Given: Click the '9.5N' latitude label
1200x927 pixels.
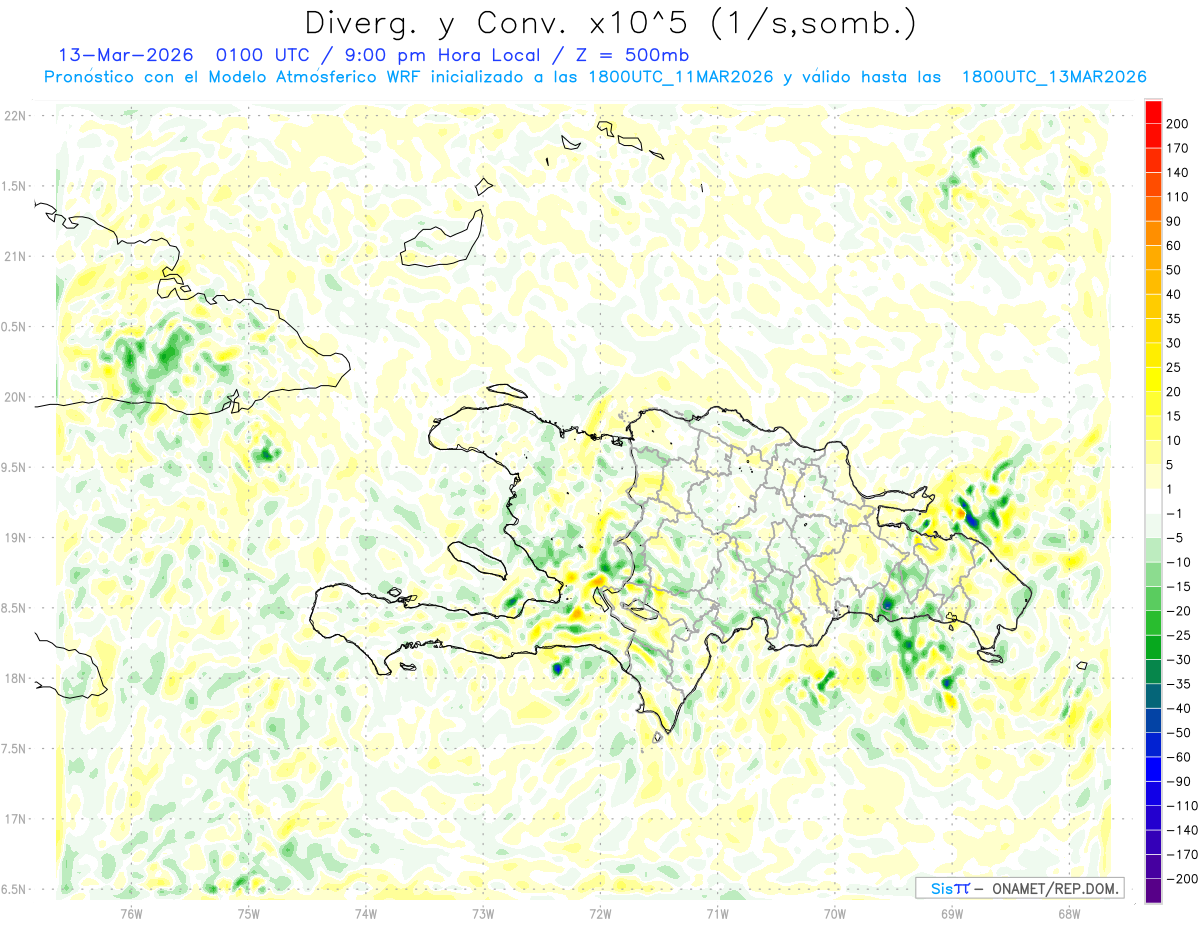Looking at the screenshot, I should [14, 467].
